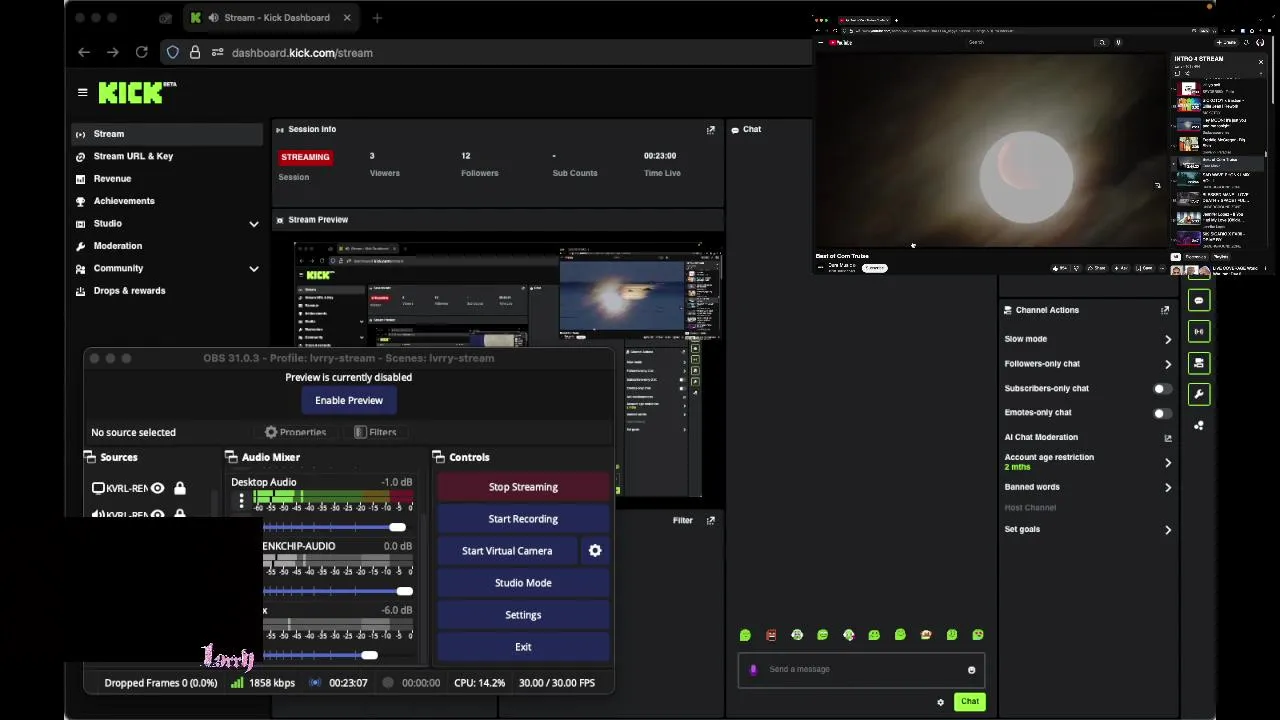
Task: Click the channel actions icon in right sidebar
Action: (x=1198, y=363)
